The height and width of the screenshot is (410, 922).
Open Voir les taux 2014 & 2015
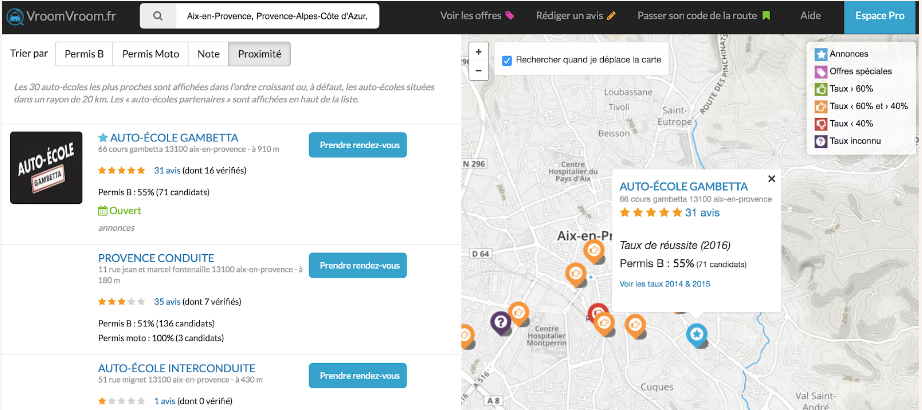click(665, 284)
